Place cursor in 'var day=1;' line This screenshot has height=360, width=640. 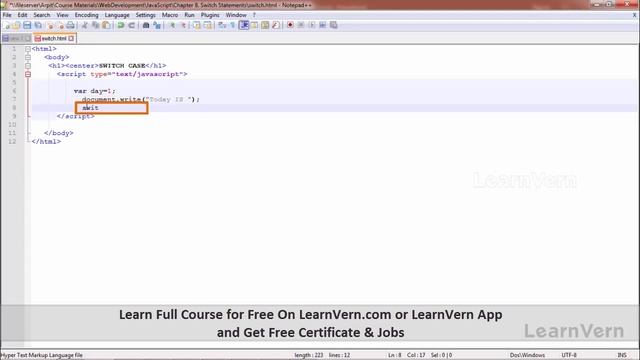(95, 91)
